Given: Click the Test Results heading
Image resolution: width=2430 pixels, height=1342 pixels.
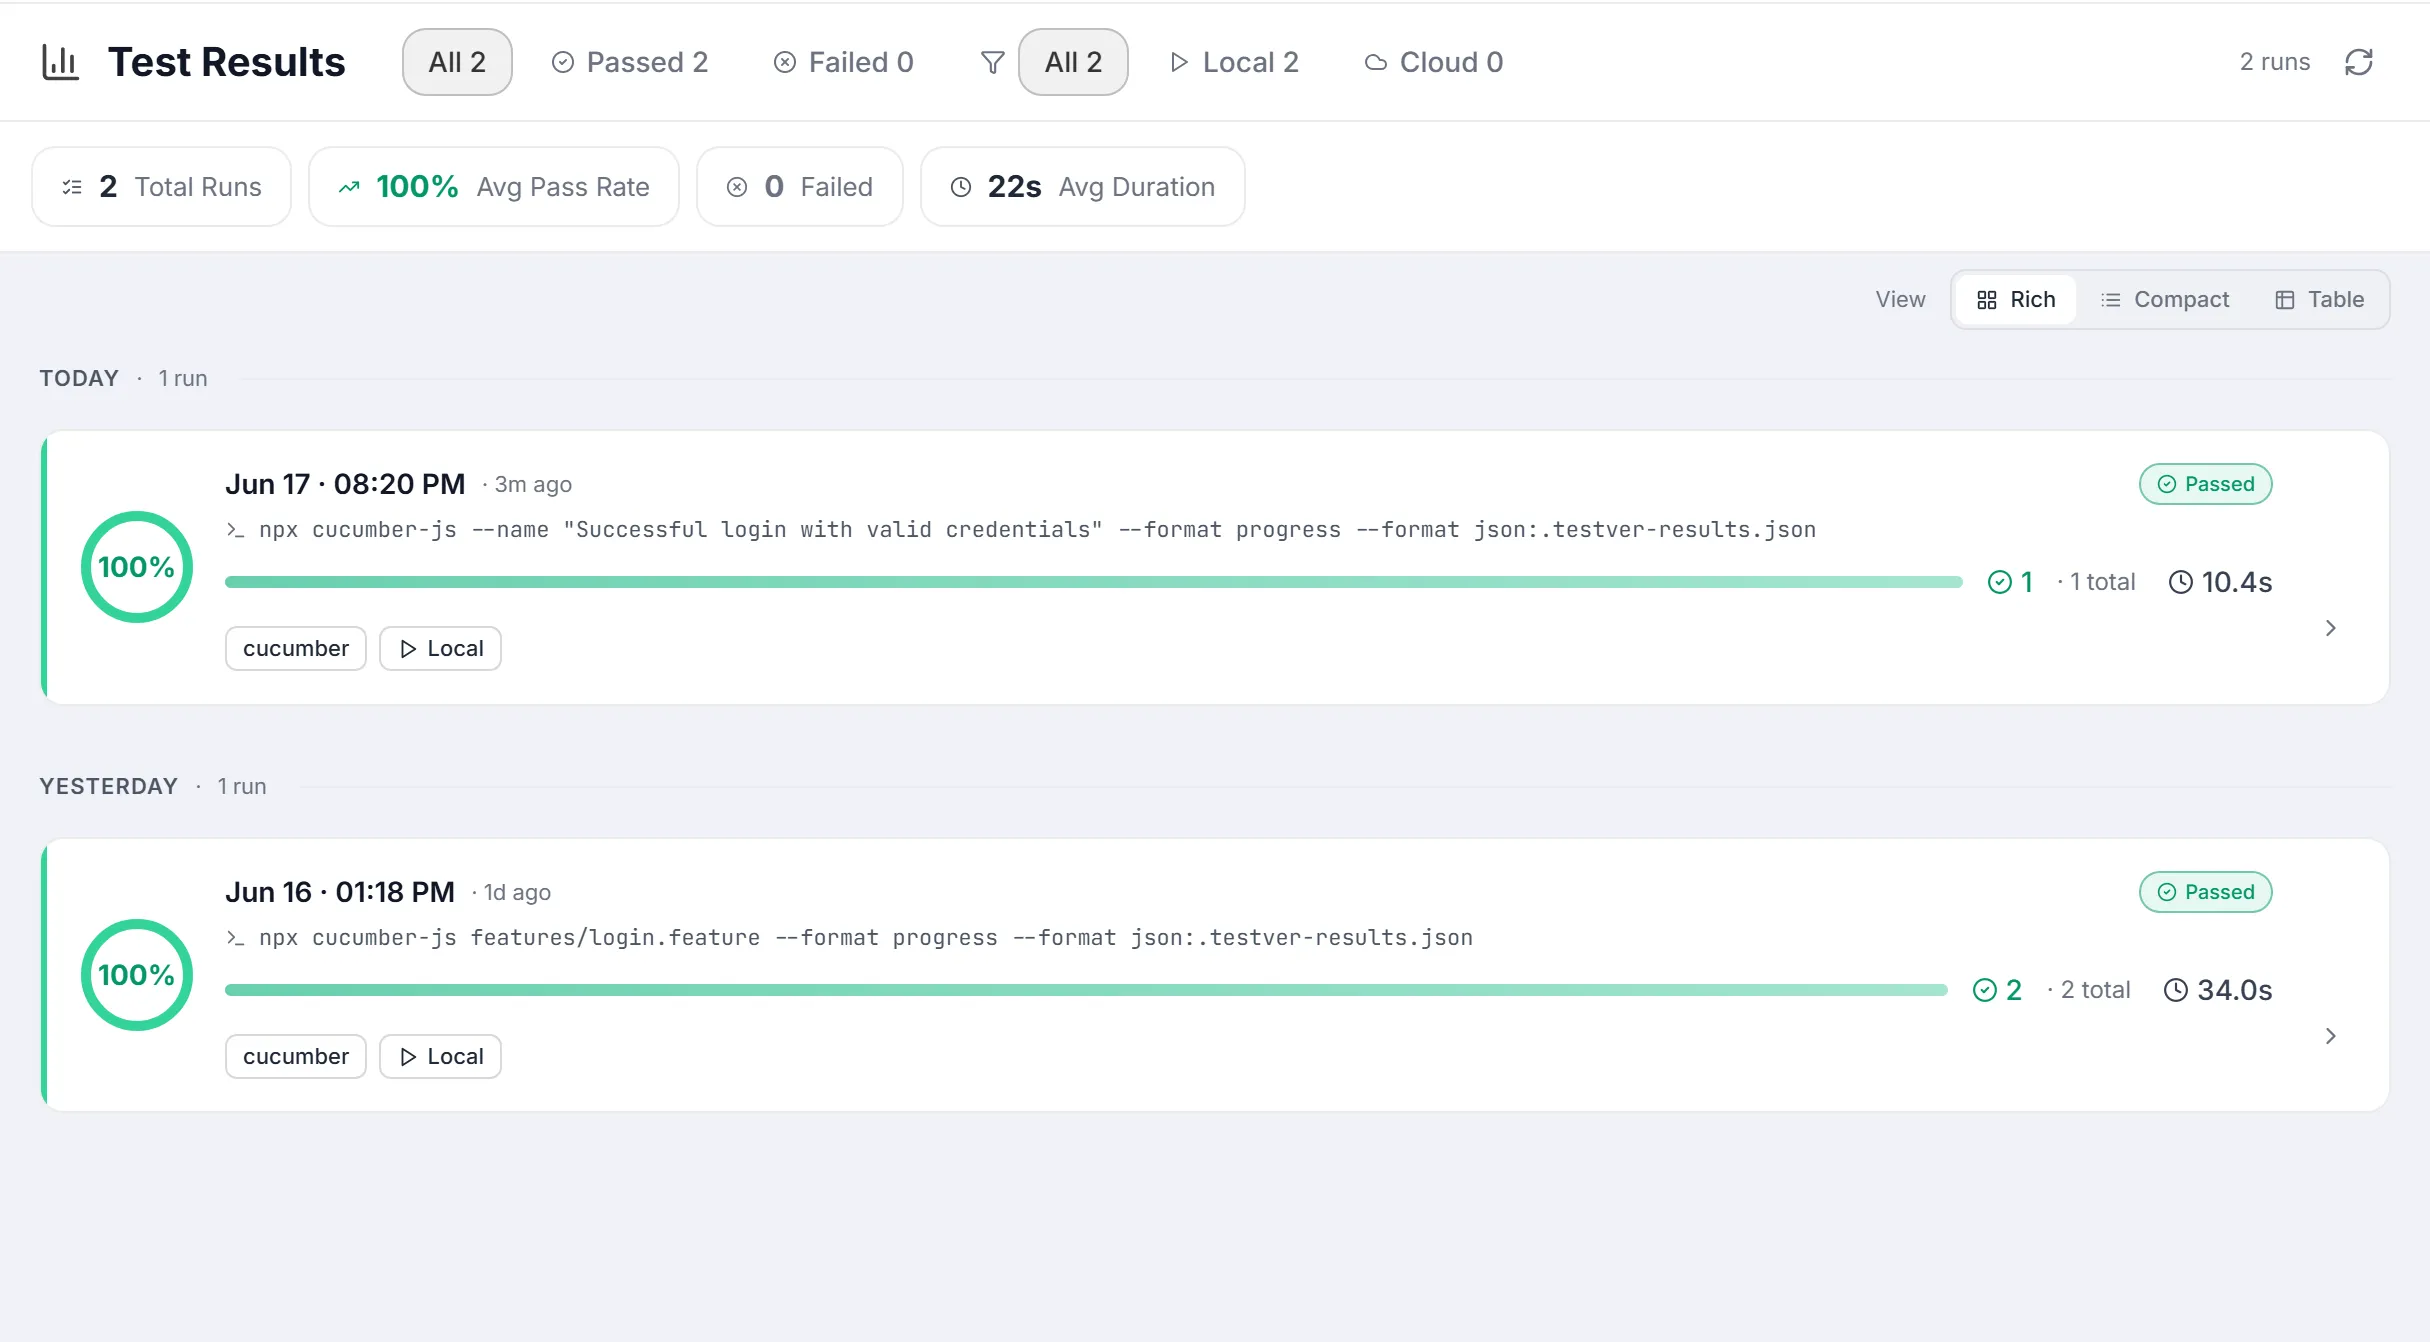Looking at the screenshot, I should pyautogui.click(x=227, y=62).
